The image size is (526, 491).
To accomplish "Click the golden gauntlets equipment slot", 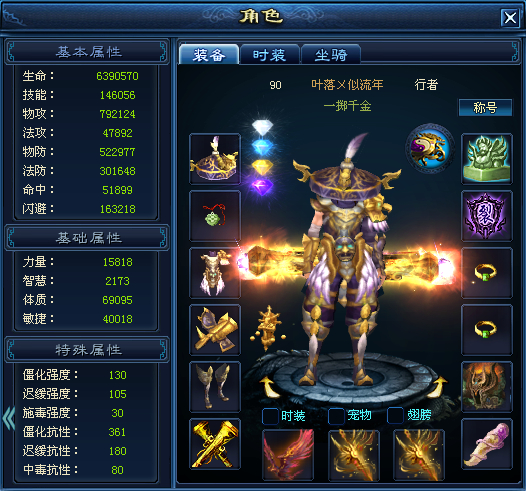I will [x=215, y=330].
